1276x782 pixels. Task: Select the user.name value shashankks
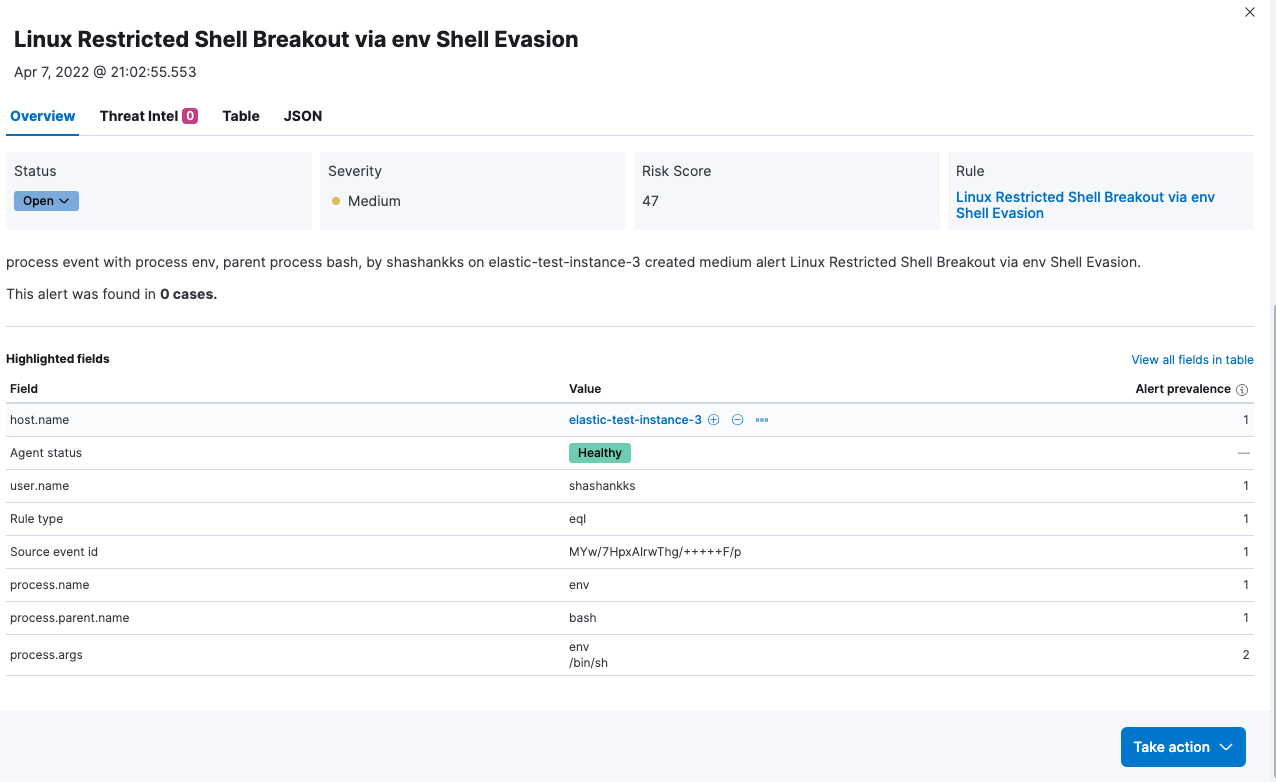point(602,486)
